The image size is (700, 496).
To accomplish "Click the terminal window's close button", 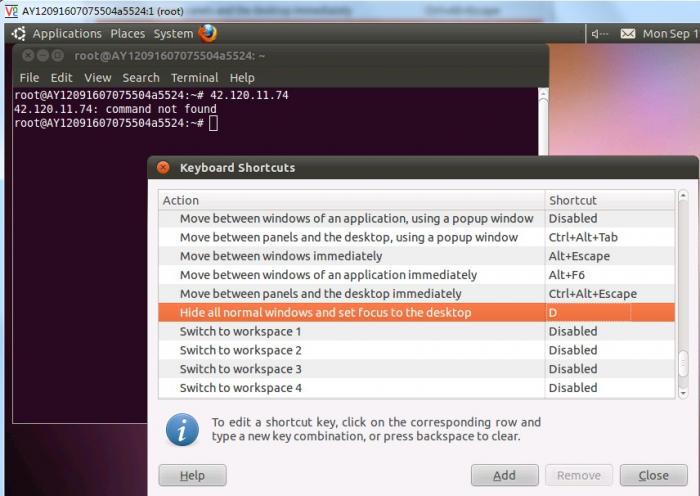I will [28, 56].
